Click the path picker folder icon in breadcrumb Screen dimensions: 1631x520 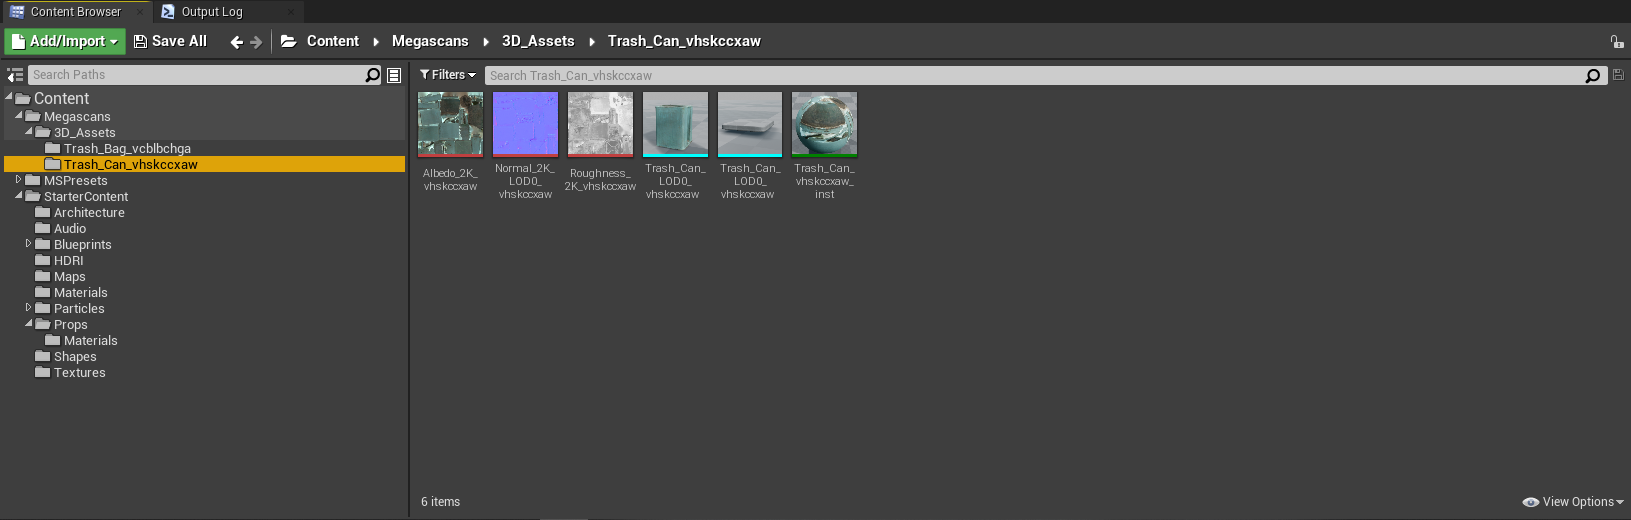click(288, 41)
